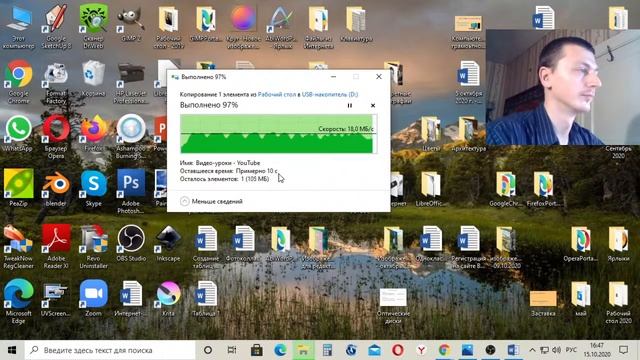The image size is (640, 360).
Task: Launch UVScreen desktop shortcut
Action: coord(56,298)
